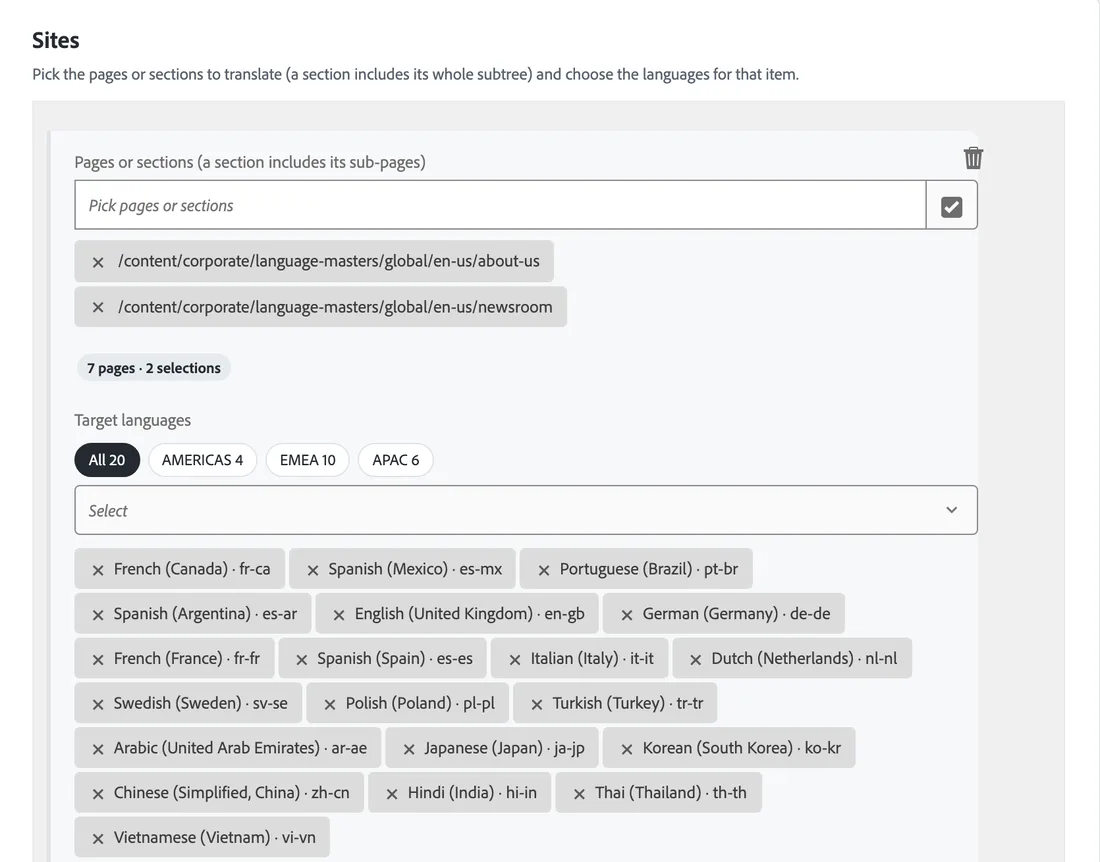Click the Target languages label
1100x862 pixels.
coord(133,420)
